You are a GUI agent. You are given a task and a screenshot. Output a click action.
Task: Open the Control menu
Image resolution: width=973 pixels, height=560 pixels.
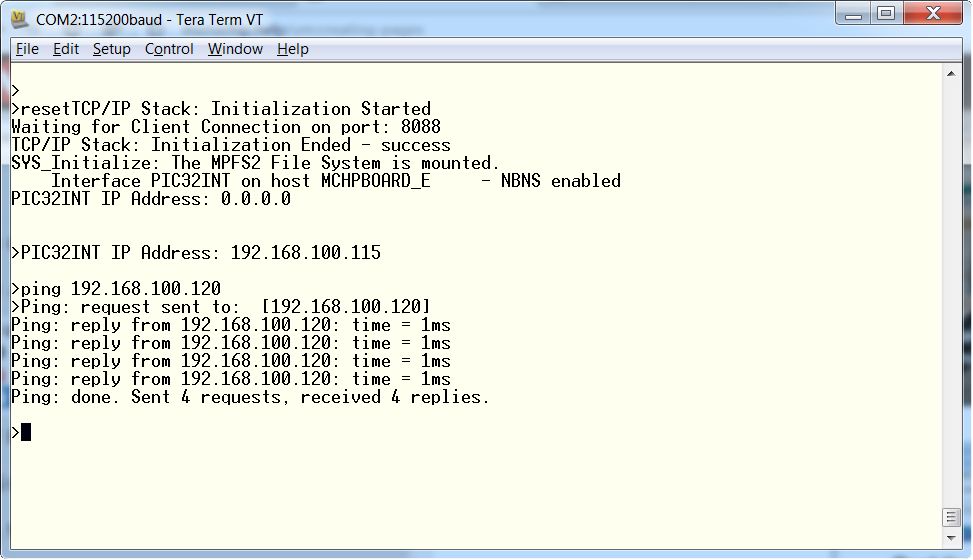pos(169,49)
